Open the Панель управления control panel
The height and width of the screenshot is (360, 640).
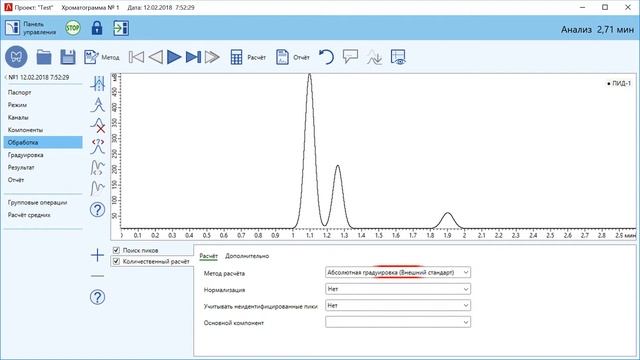coord(31,28)
